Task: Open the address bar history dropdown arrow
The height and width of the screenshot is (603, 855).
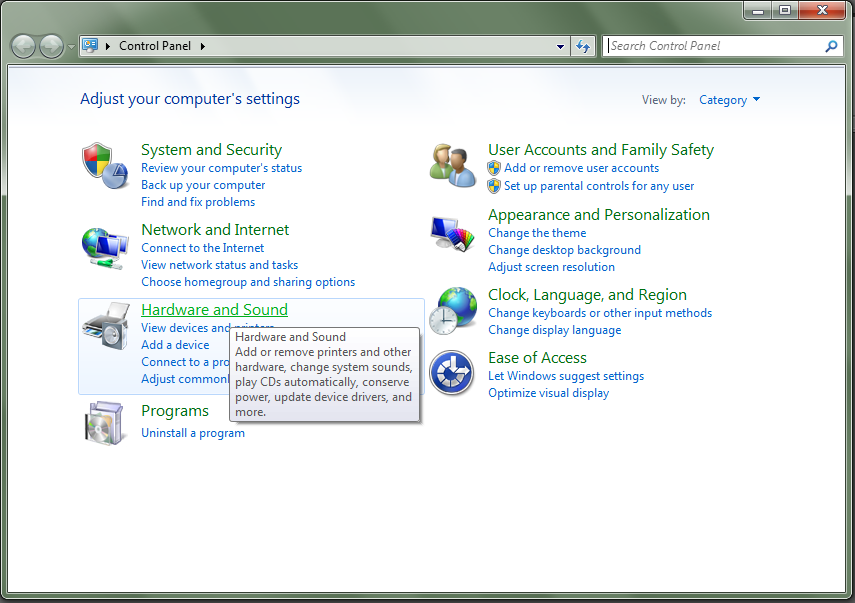Action: click(559, 46)
